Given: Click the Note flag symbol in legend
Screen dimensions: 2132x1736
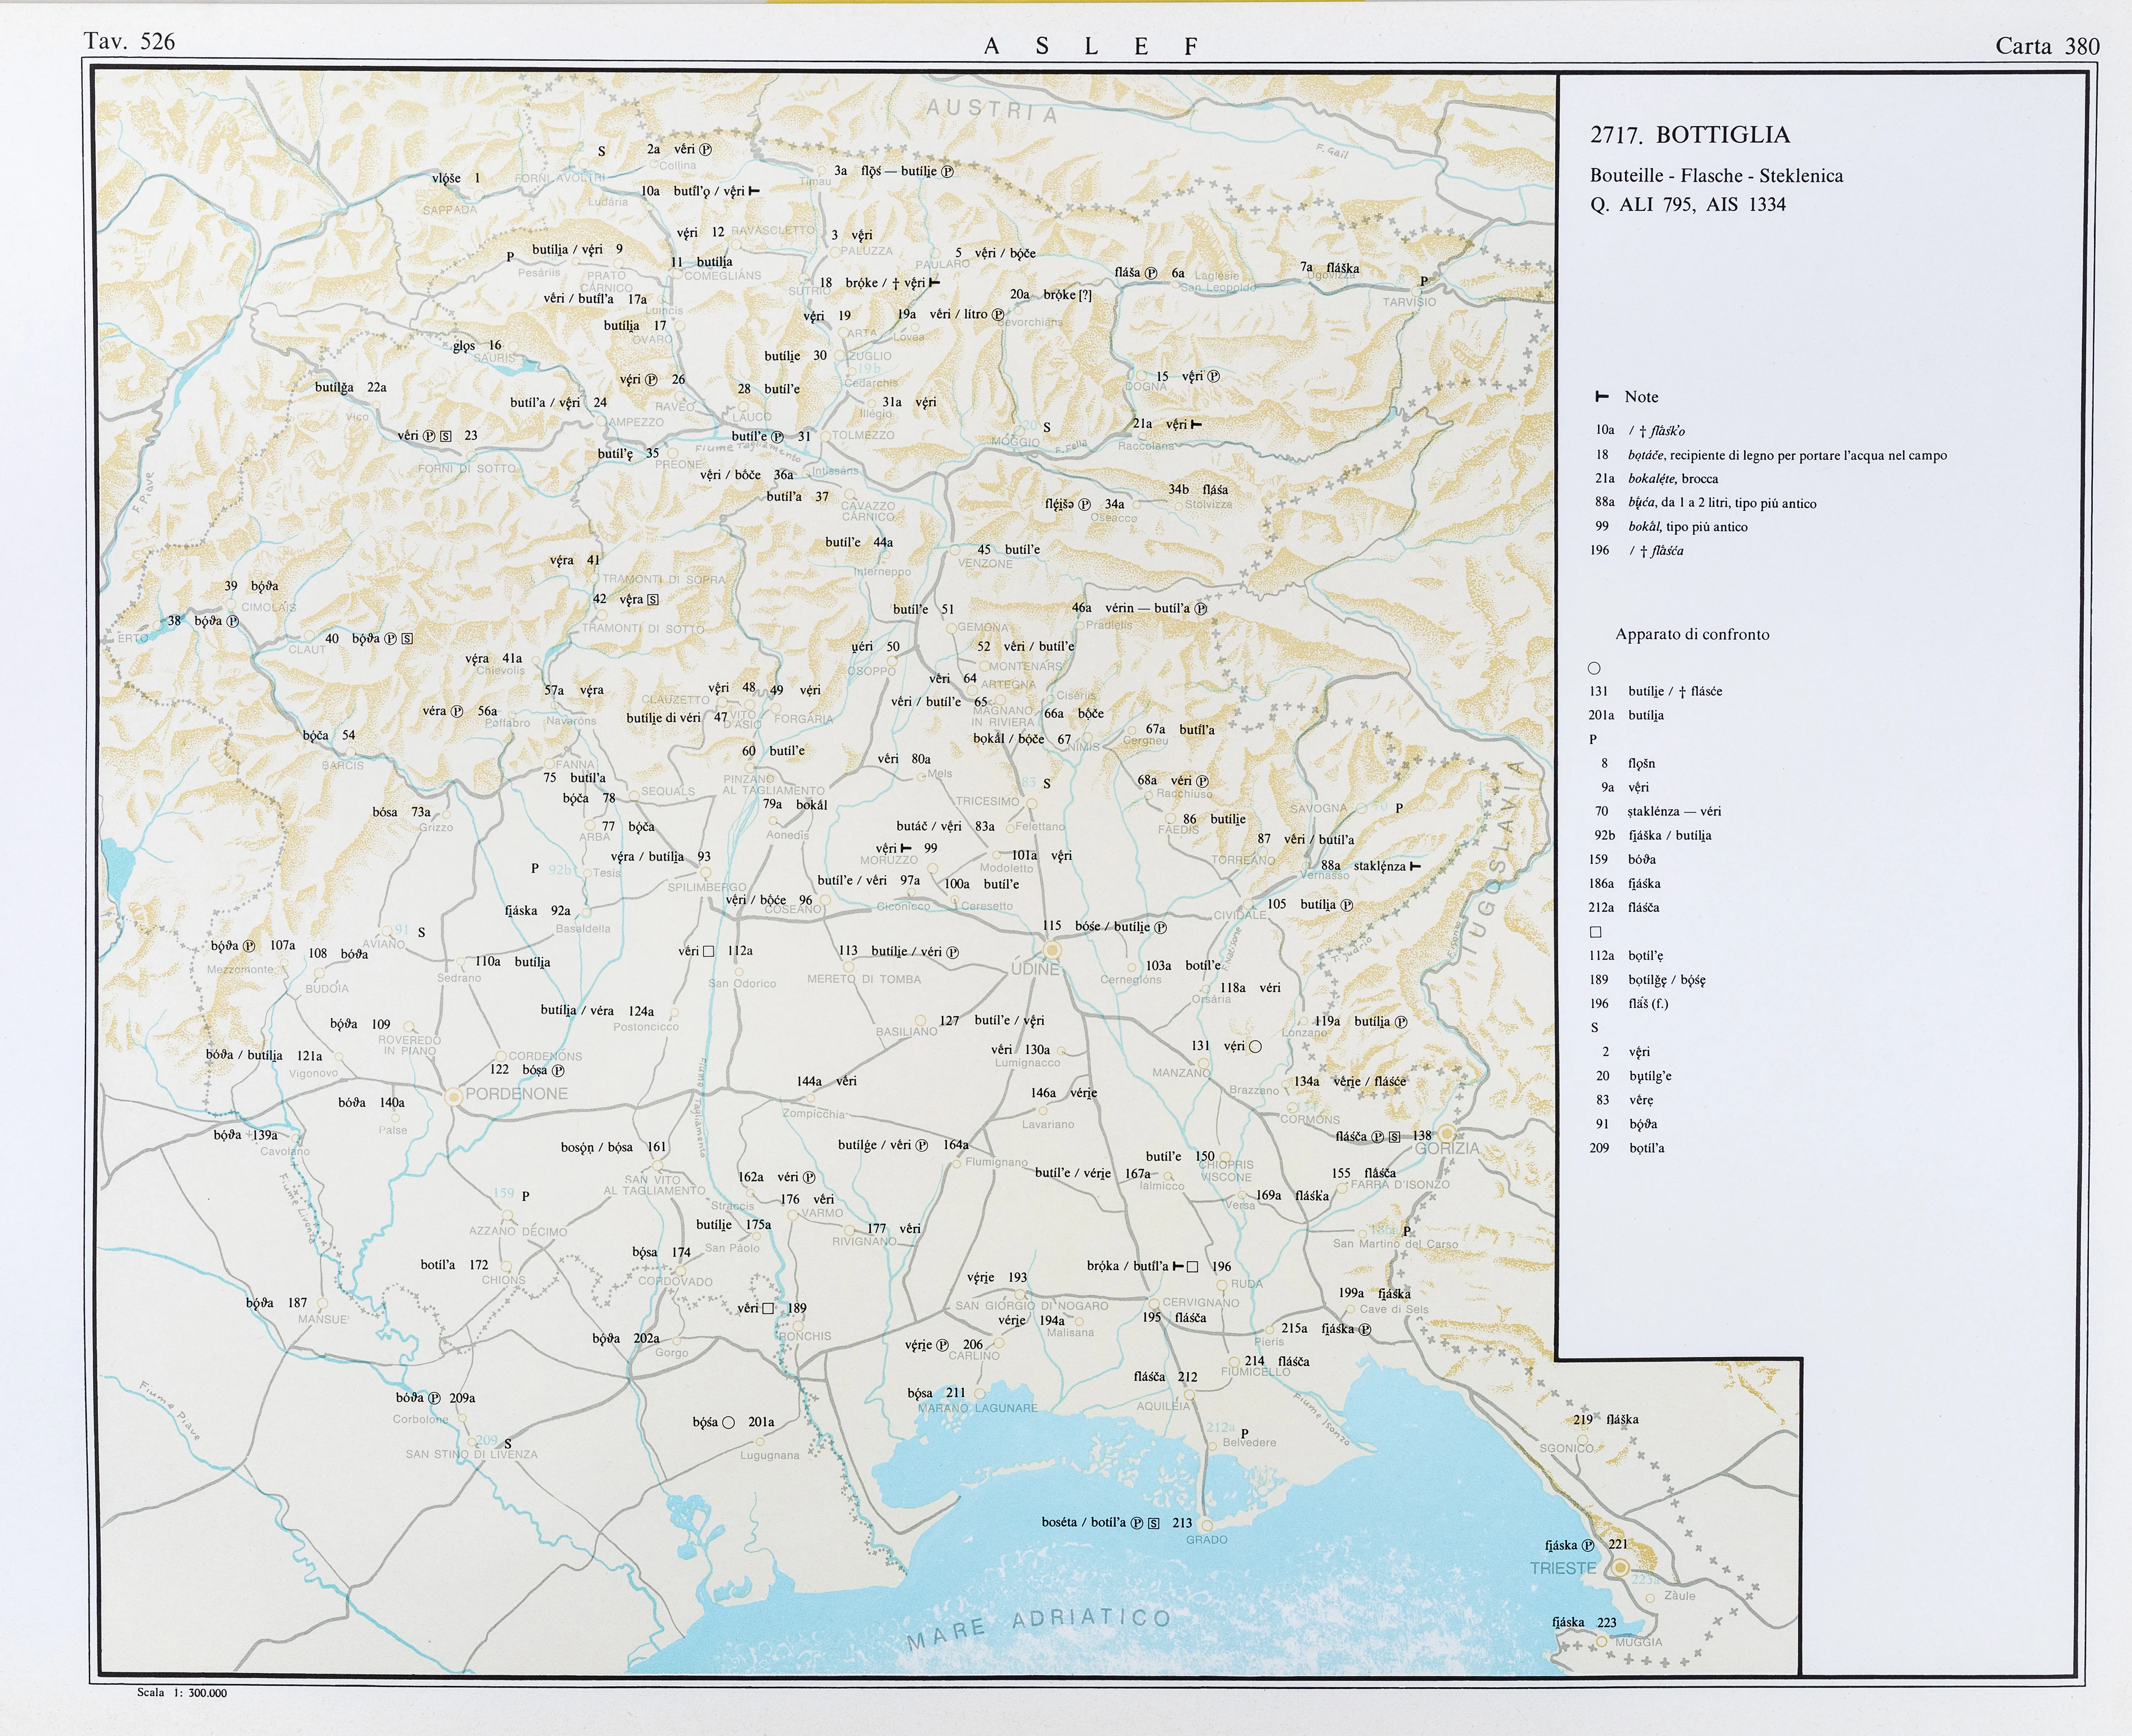Looking at the screenshot, I should 1602,397.
